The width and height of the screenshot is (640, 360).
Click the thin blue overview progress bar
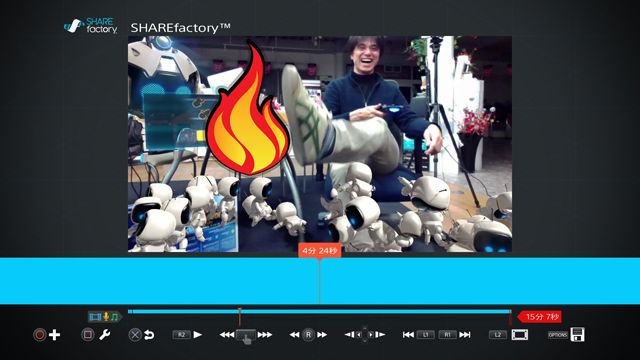319,311
